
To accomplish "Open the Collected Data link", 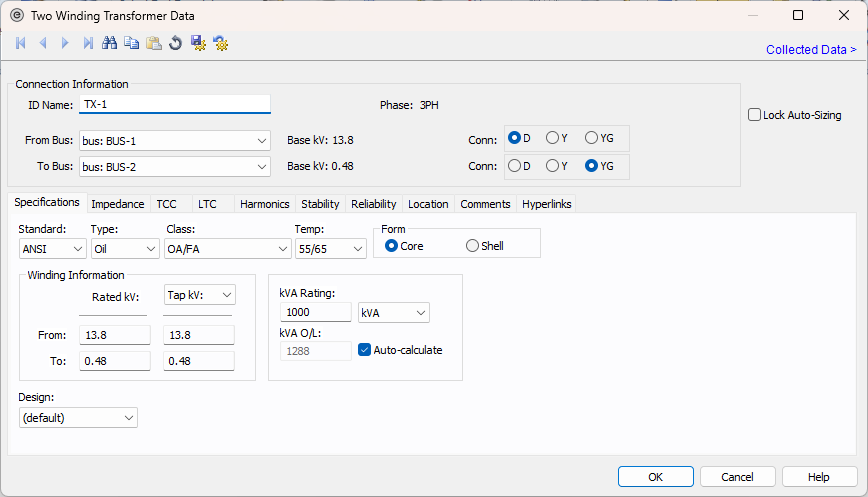I will tap(810, 50).
